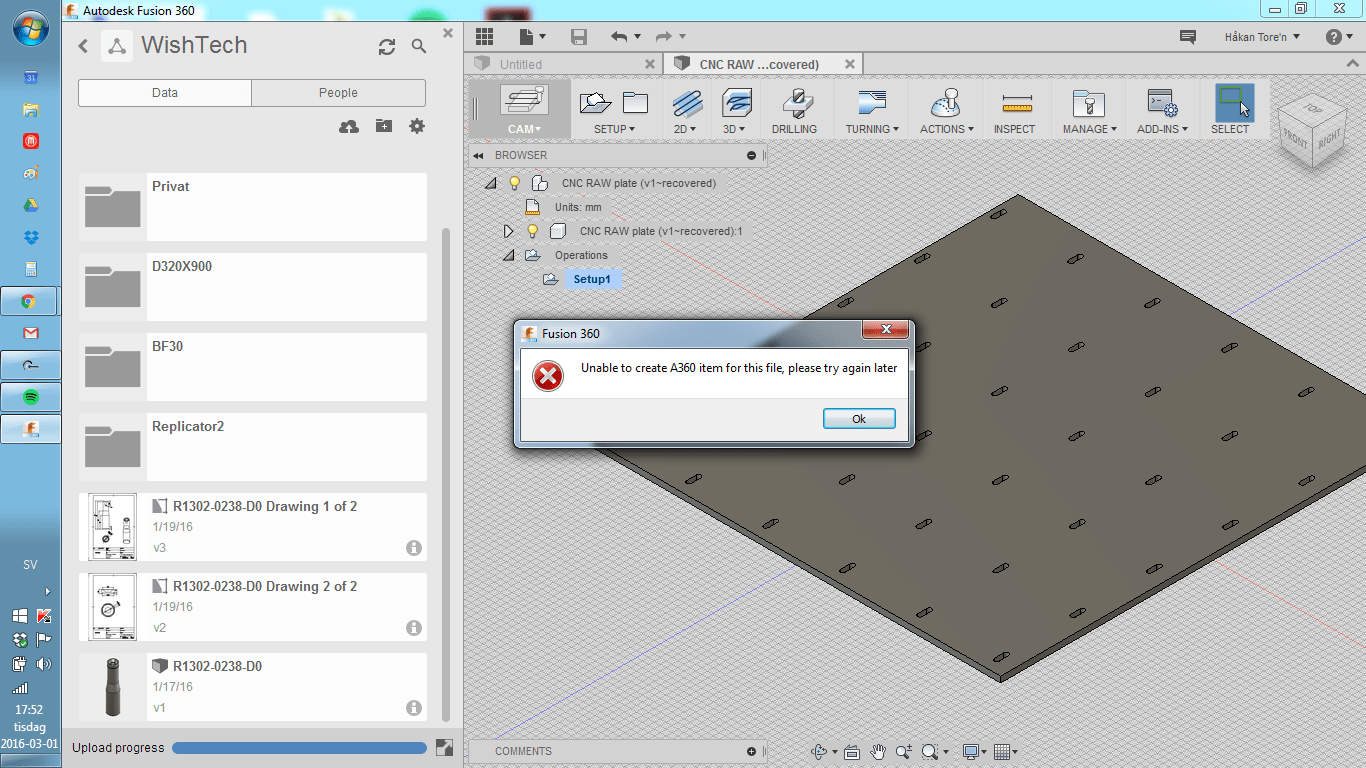Viewport: 1366px width, 768px height.
Task: Create a new folder in the project
Action: click(x=384, y=126)
